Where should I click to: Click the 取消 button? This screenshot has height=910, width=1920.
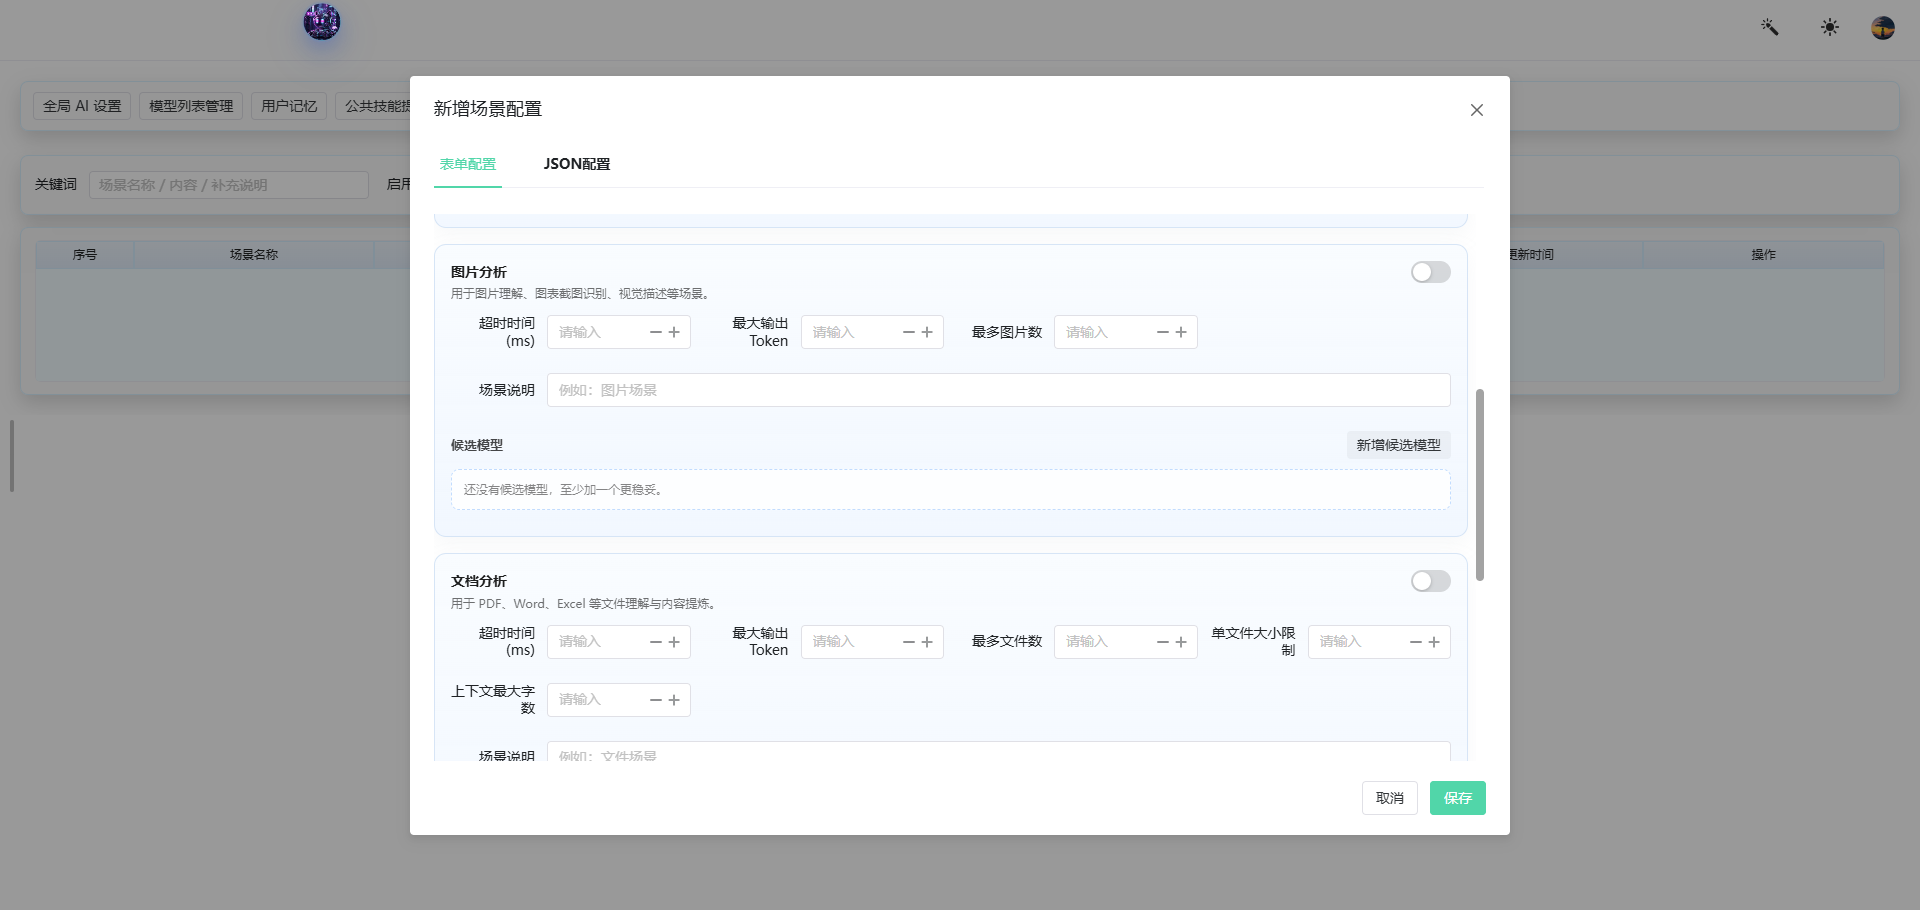click(1390, 798)
